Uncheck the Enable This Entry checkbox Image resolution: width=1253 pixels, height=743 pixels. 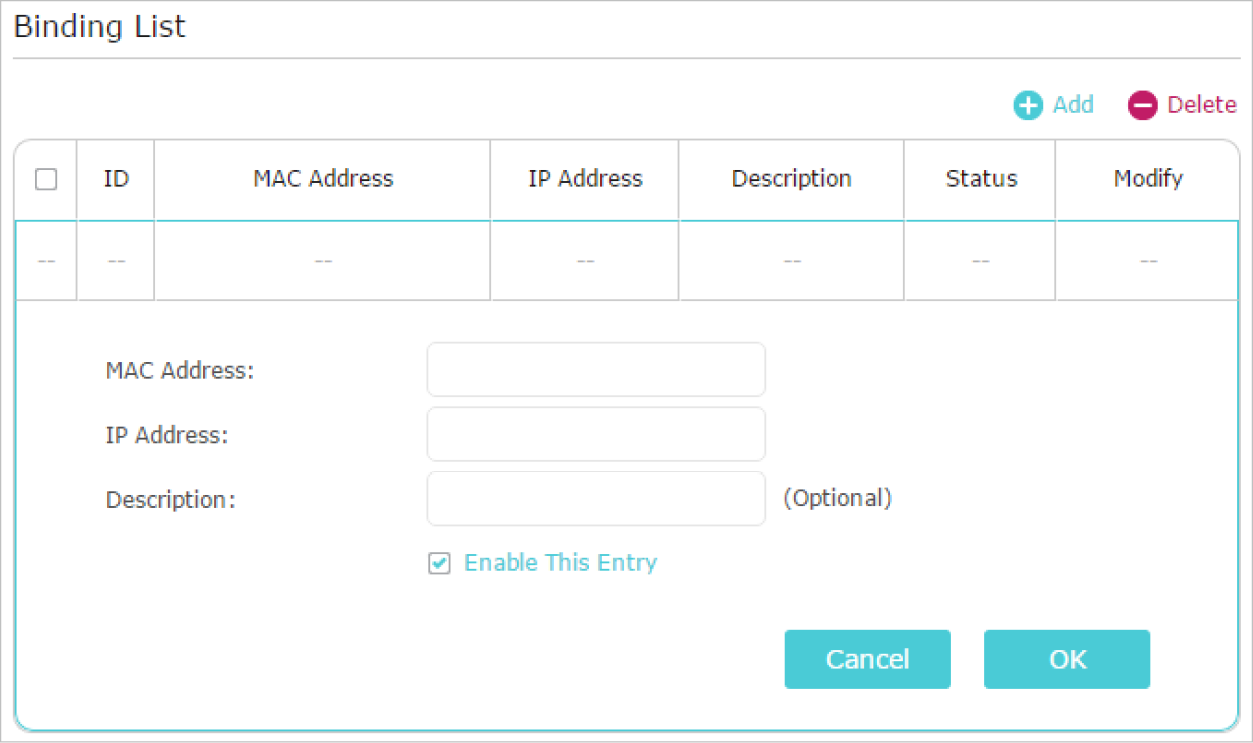click(439, 563)
